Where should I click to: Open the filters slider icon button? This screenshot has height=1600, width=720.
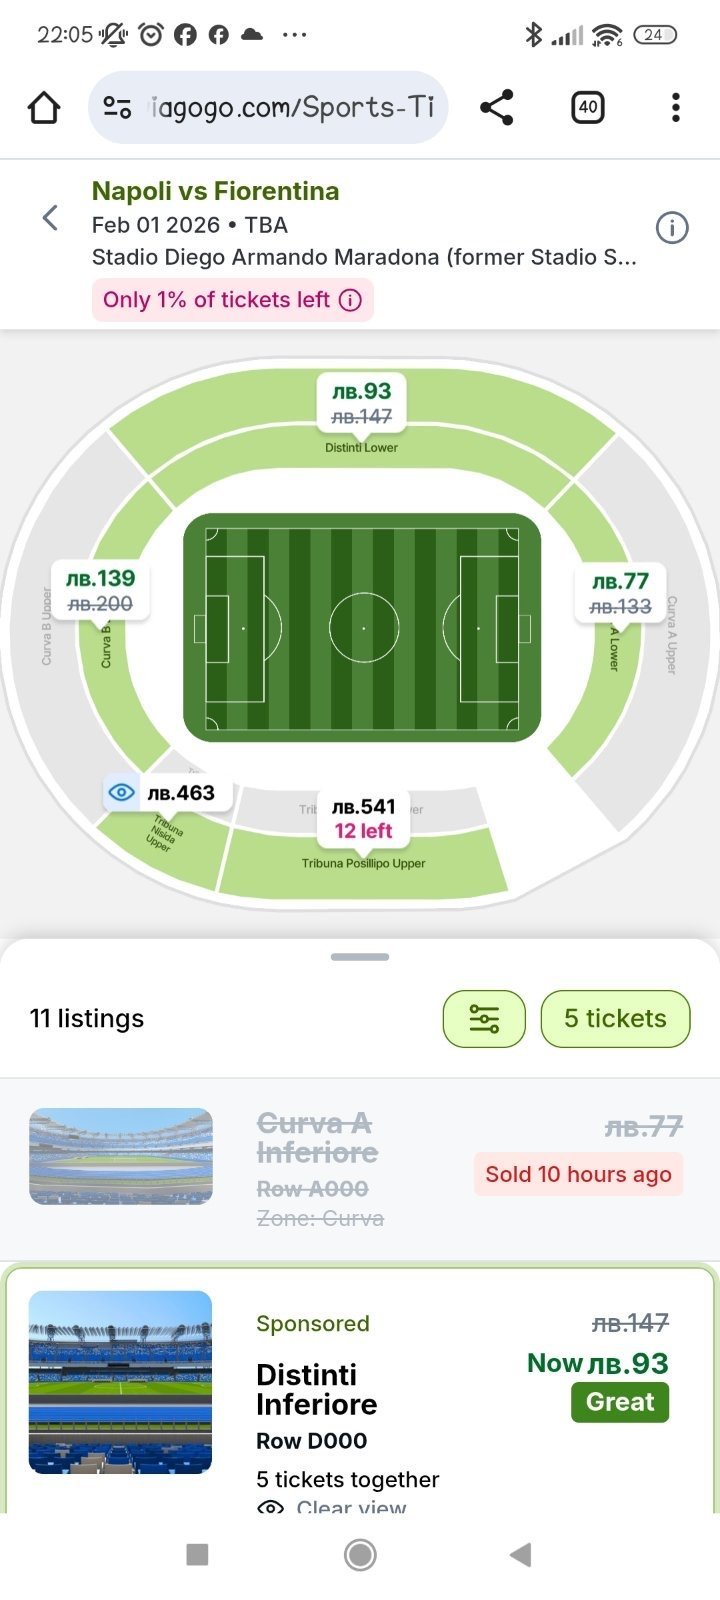point(484,1019)
